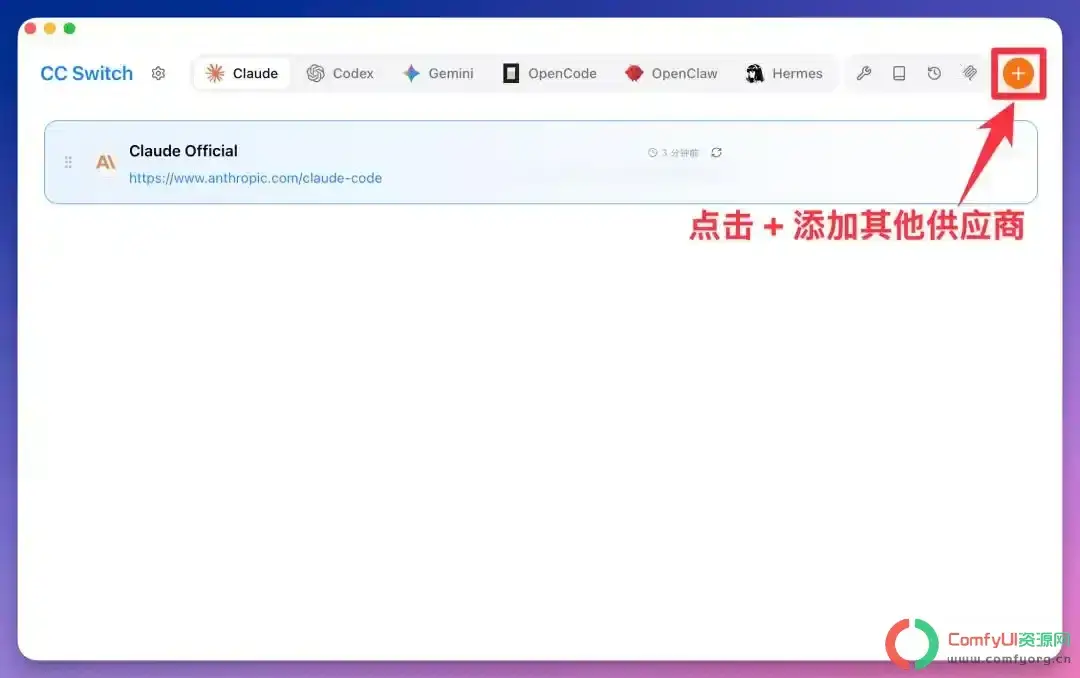Image resolution: width=1080 pixels, height=678 pixels.
Task: Switch to the Codex tab
Action: pos(340,73)
